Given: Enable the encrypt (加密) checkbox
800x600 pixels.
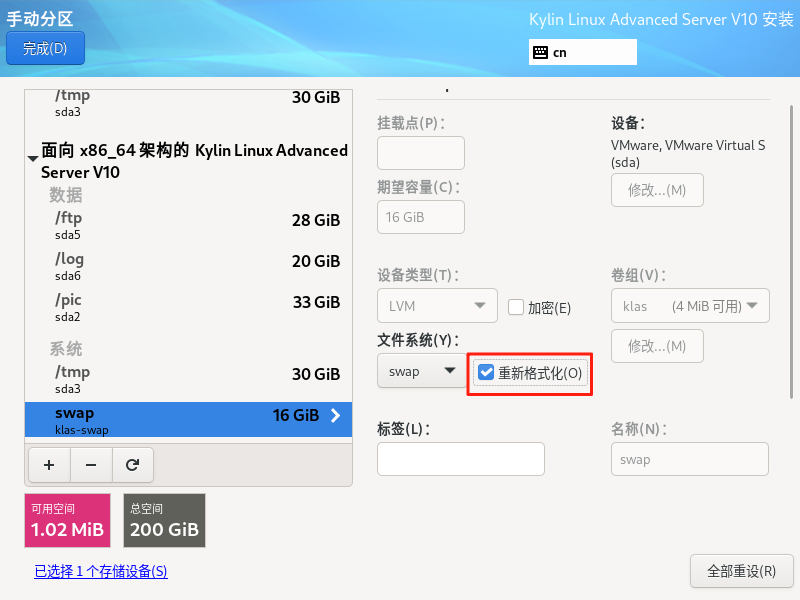Looking at the screenshot, I should (516, 307).
